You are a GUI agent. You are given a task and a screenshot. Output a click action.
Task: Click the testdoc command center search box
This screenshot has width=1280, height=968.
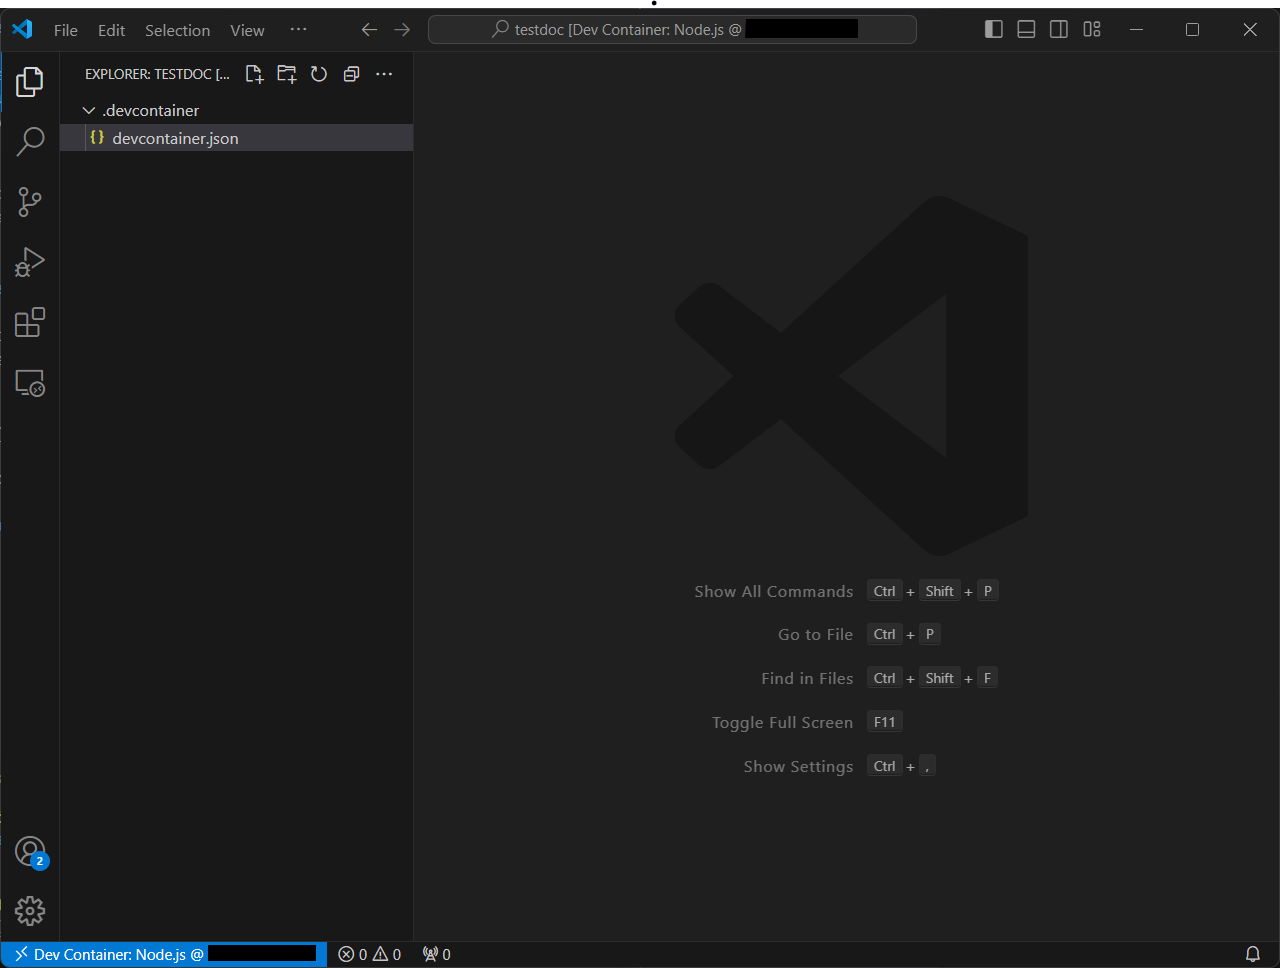(x=672, y=30)
